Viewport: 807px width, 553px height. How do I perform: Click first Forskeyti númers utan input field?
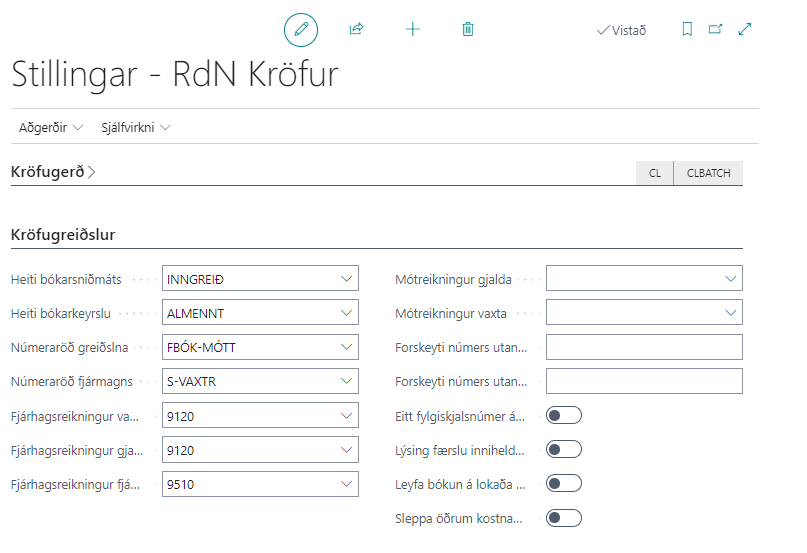point(644,347)
